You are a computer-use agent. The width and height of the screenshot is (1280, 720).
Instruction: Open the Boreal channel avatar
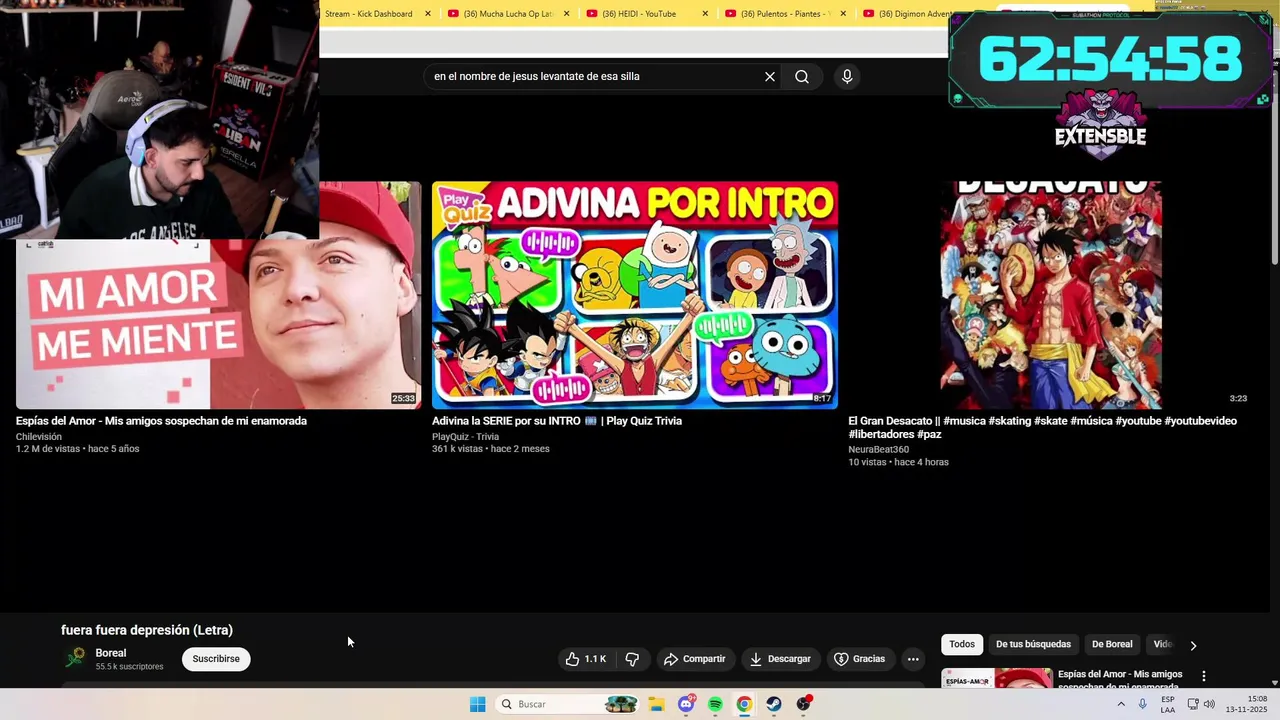pos(75,657)
